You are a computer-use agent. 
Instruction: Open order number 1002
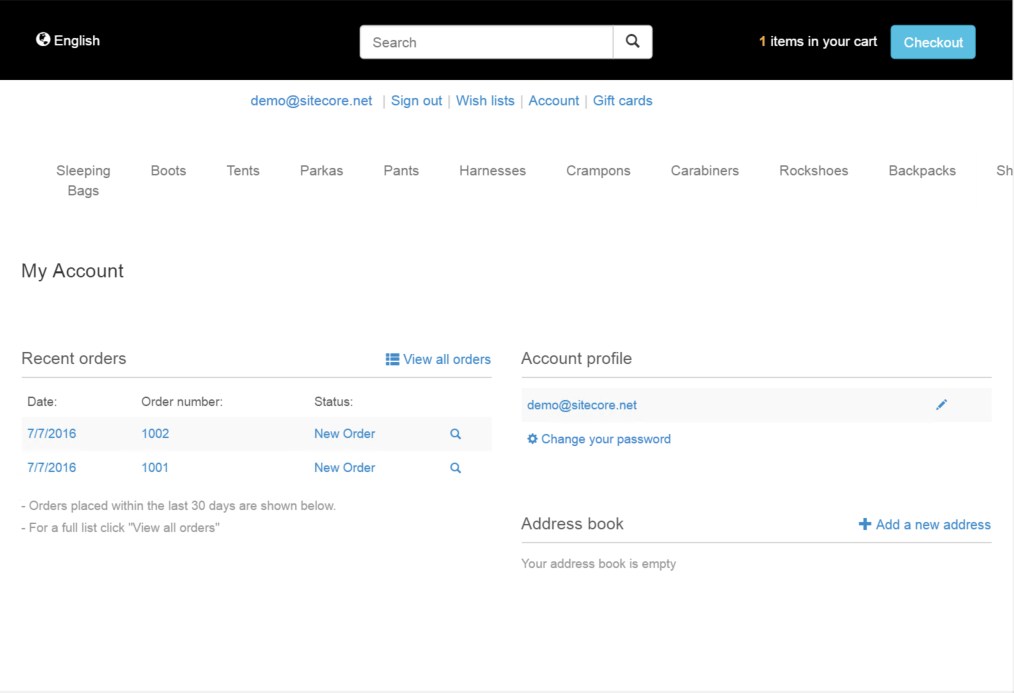coord(155,434)
